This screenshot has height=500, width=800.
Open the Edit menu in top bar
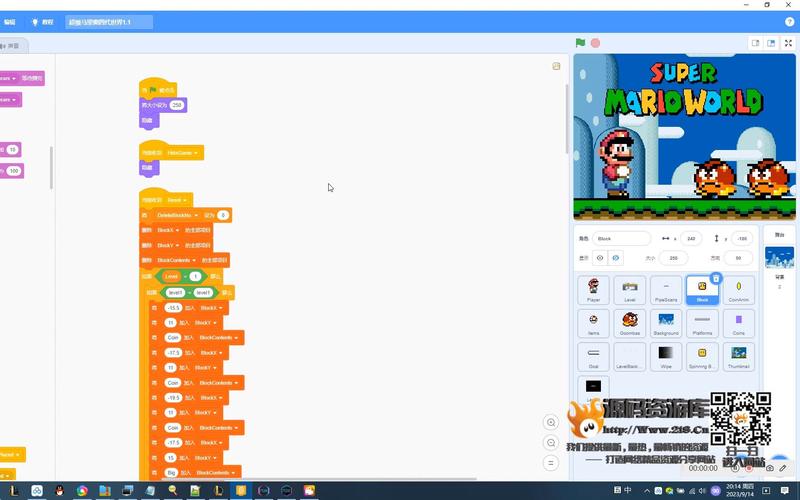(9, 22)
